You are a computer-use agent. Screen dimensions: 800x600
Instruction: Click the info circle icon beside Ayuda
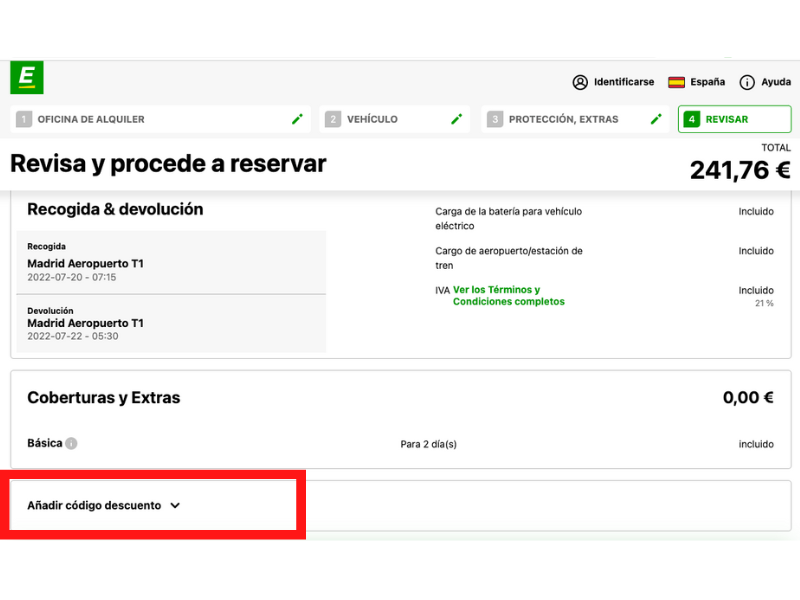[x=747, y=82]
